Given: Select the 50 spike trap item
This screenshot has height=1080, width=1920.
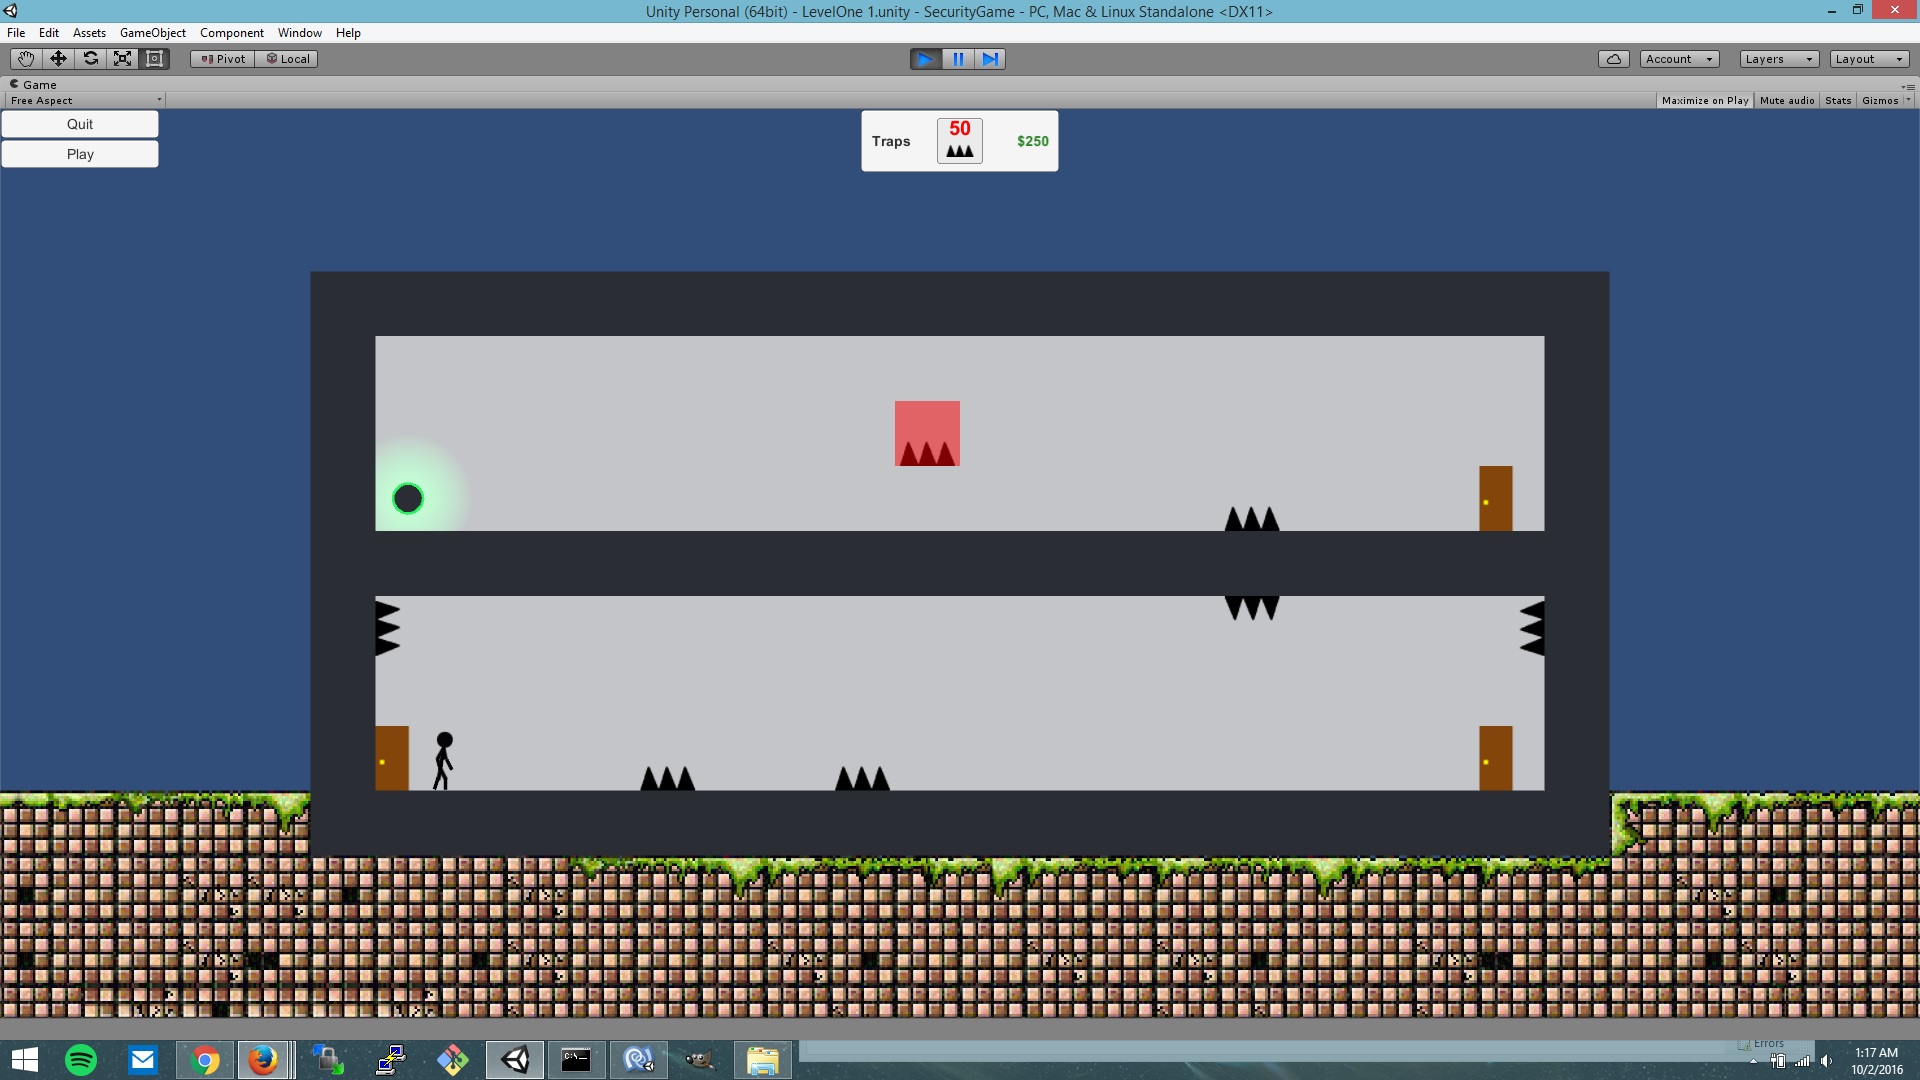Looking at the screenshot, I should click(959, 141).
